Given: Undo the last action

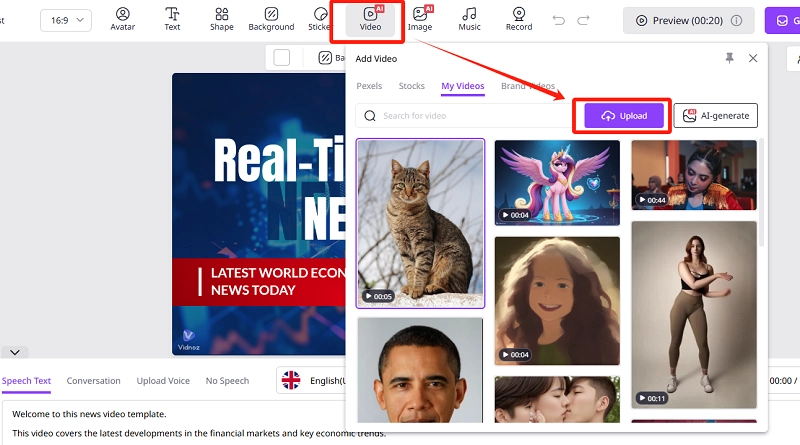Looking at the screenshot, I should coord(559,20).
